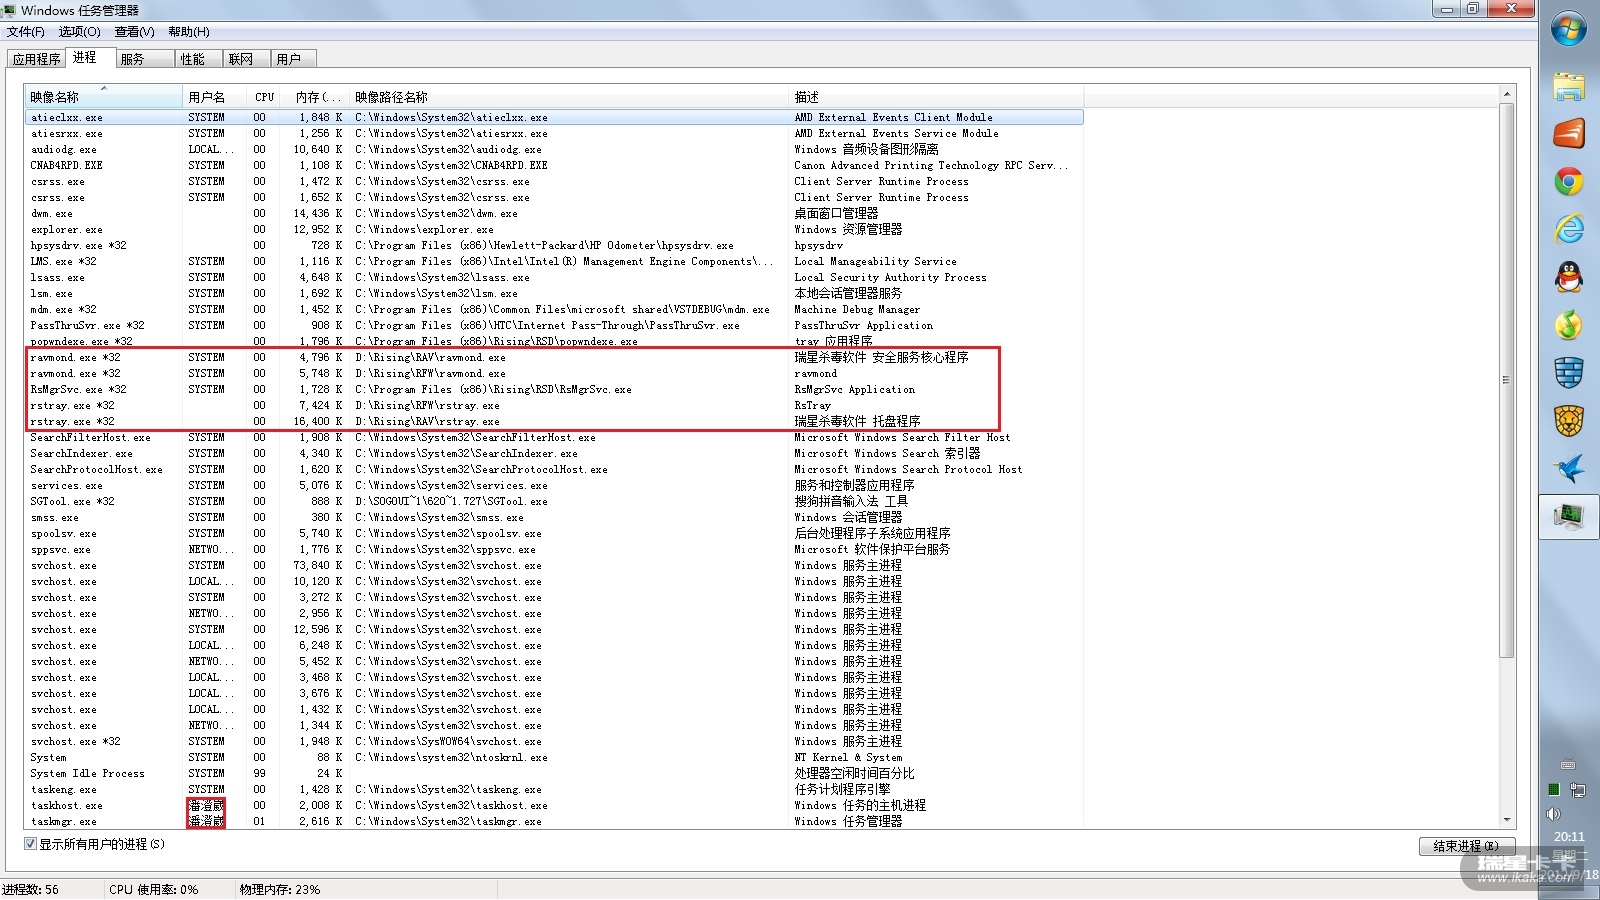Click the 20:11 system clock
The height and width of the screenshot is (900, 1600).
point(1569,837)
